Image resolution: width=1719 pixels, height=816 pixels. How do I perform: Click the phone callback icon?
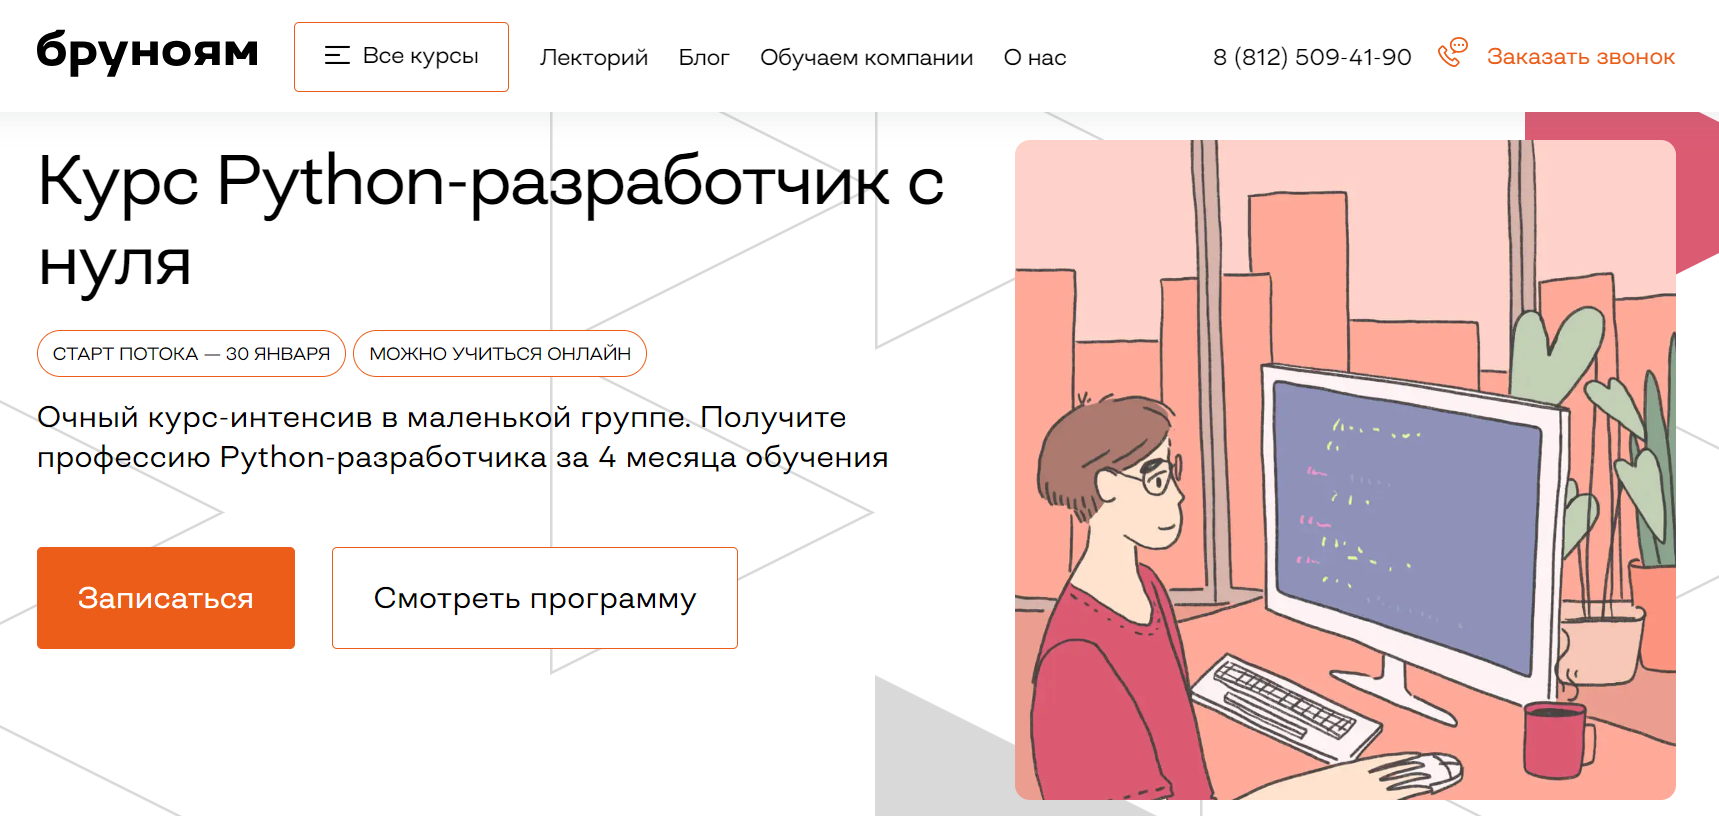[x=1452, y=52]
